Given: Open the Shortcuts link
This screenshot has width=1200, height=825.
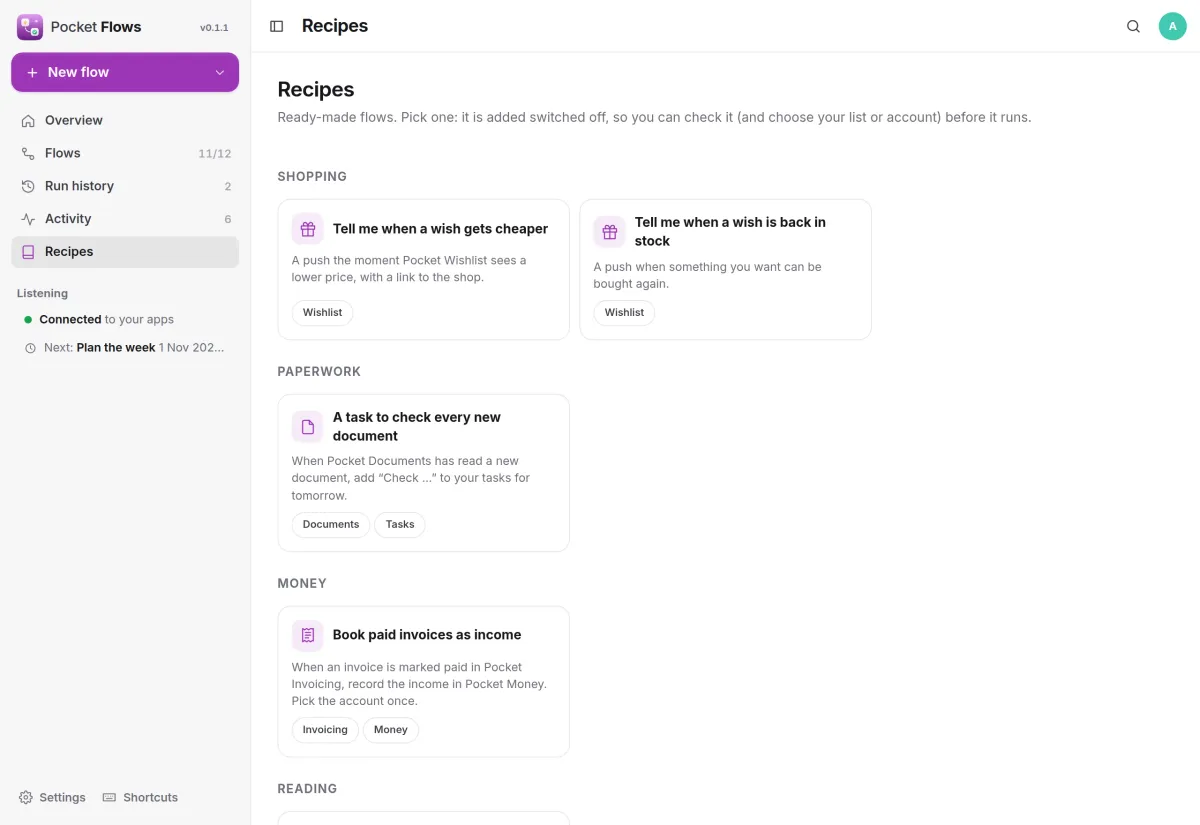Looking at the screenshot, I should (x=140, y=797).
